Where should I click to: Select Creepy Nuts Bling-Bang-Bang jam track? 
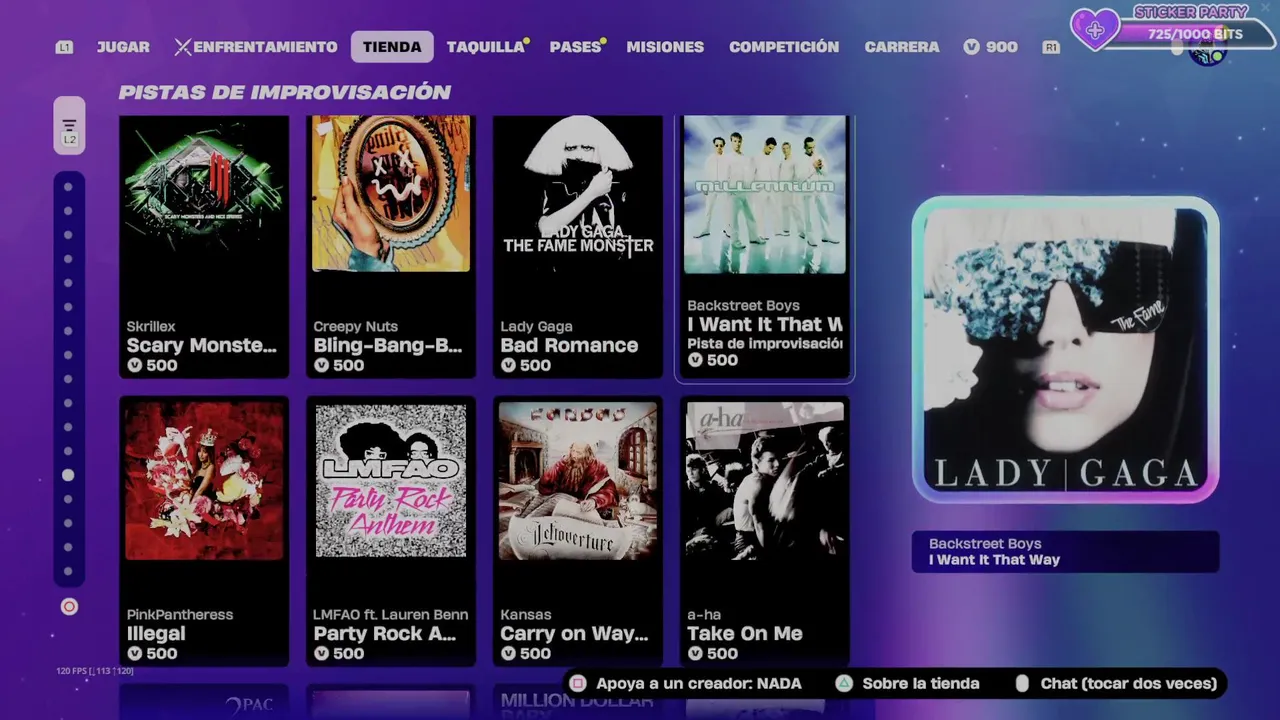391,247
